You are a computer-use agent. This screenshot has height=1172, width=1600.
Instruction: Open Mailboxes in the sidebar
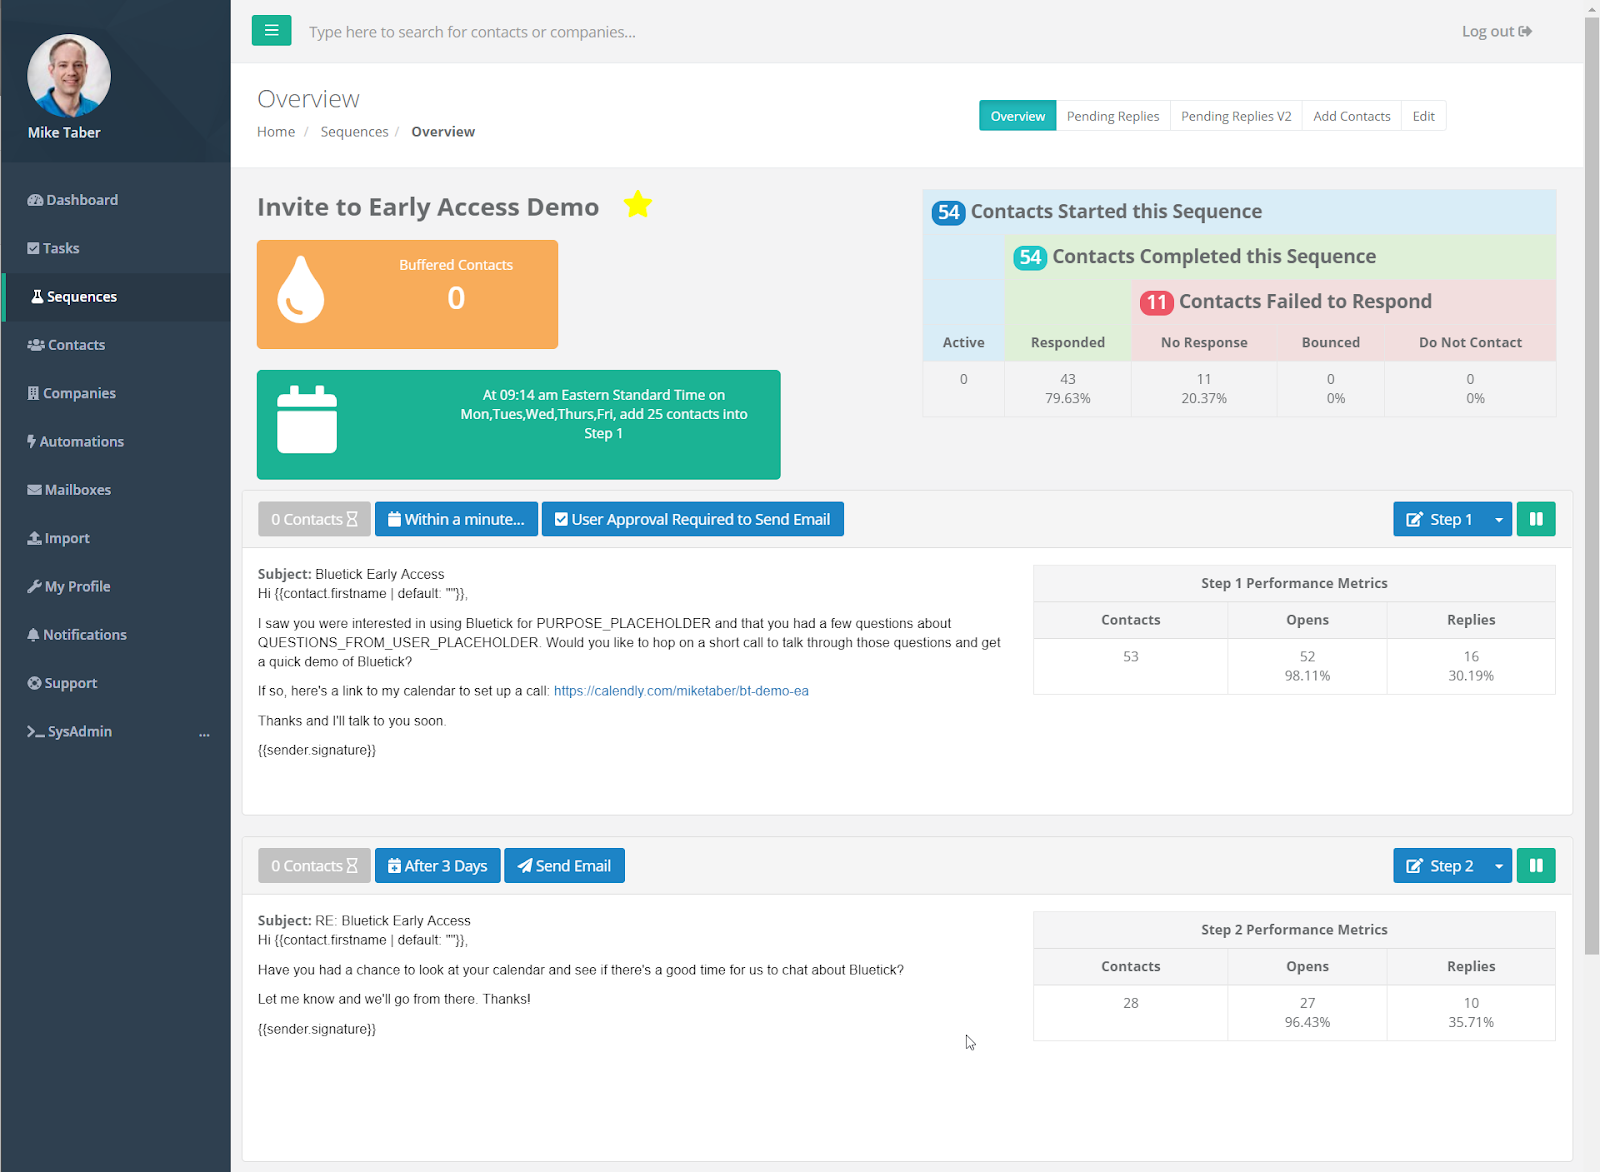[x=69, y=490]
